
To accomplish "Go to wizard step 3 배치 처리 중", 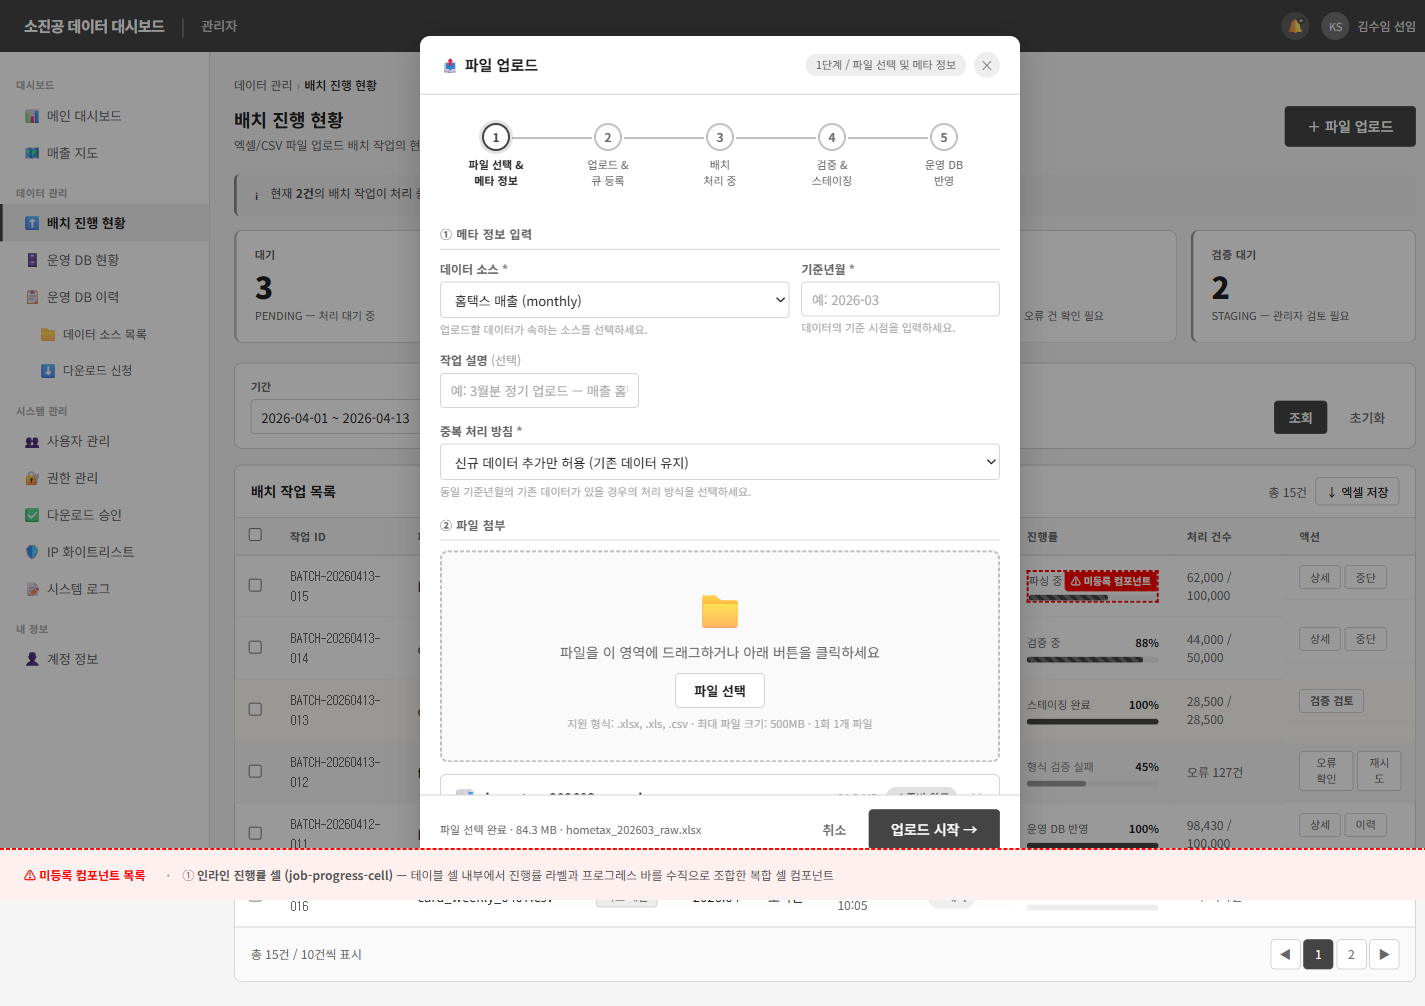I will click(720, 137).
